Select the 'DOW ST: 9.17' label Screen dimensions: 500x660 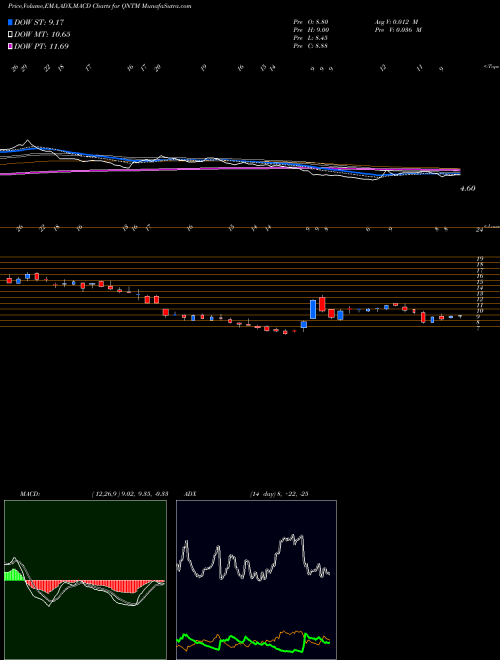39,22
